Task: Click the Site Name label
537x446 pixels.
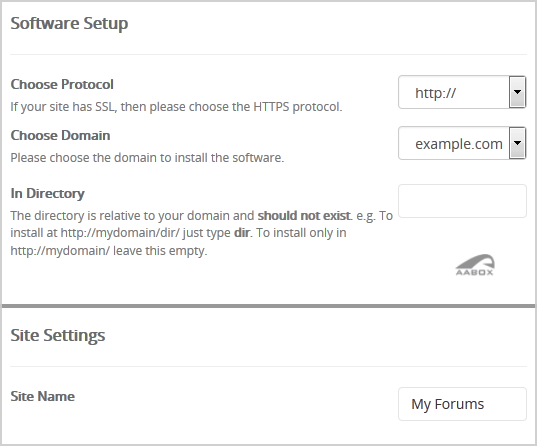Action: point(42,396)
